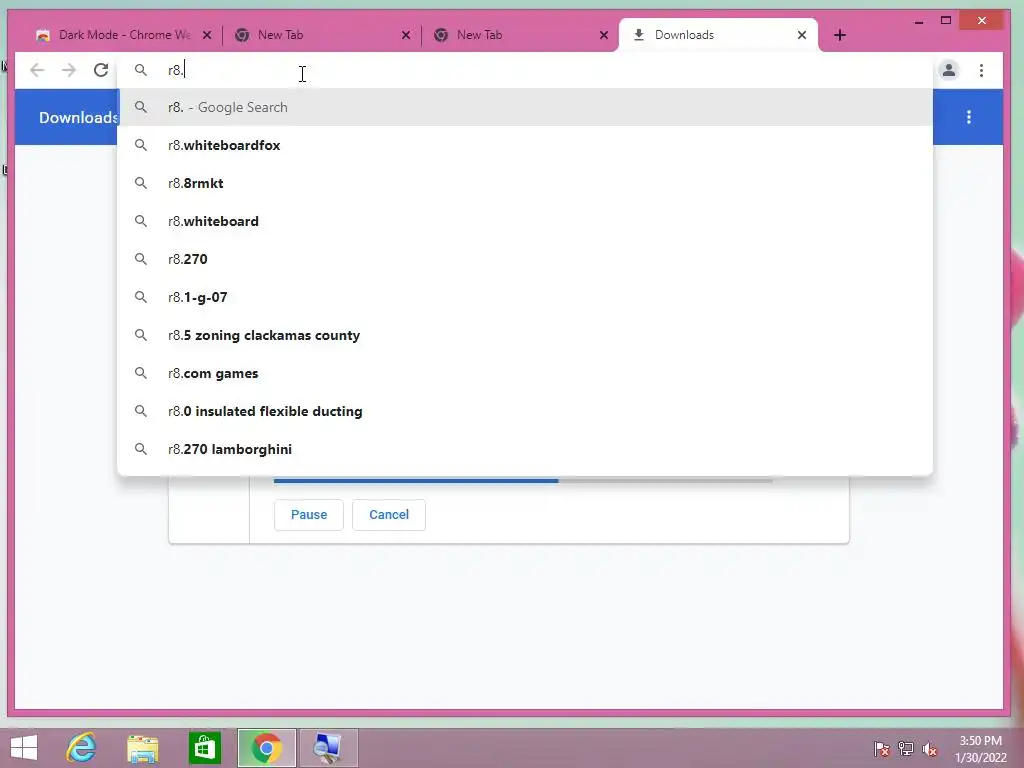Click the muted volume tray icon
Image resolution: width=1024 pixels, height=768 pixels.
pyautogui.click(x=930, y=748)
